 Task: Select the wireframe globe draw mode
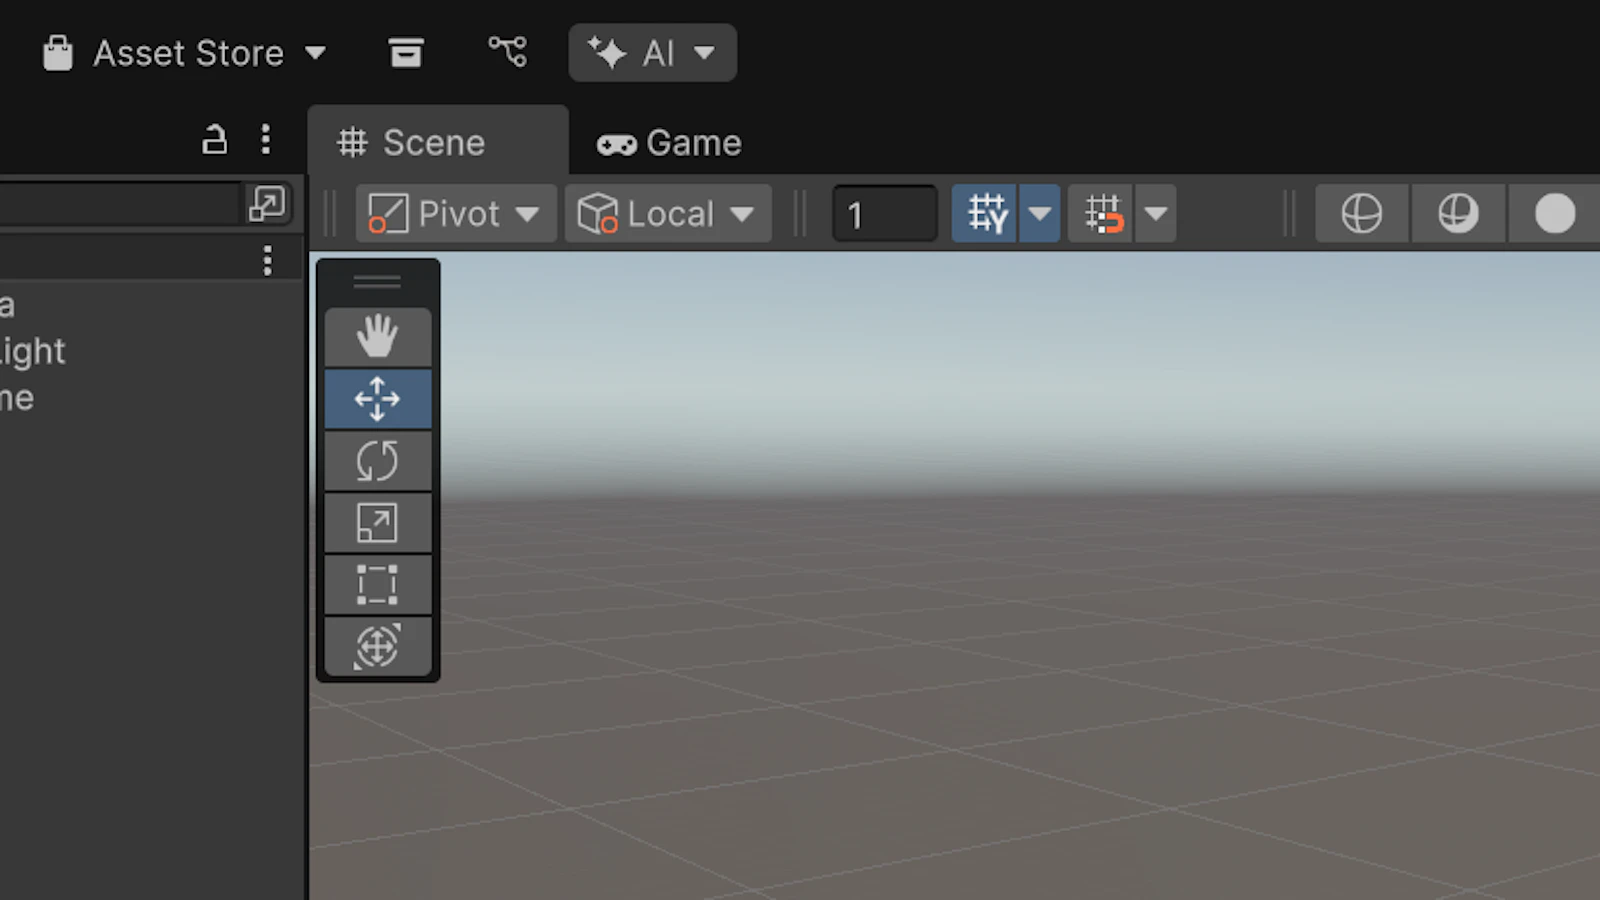[1362, 213]
